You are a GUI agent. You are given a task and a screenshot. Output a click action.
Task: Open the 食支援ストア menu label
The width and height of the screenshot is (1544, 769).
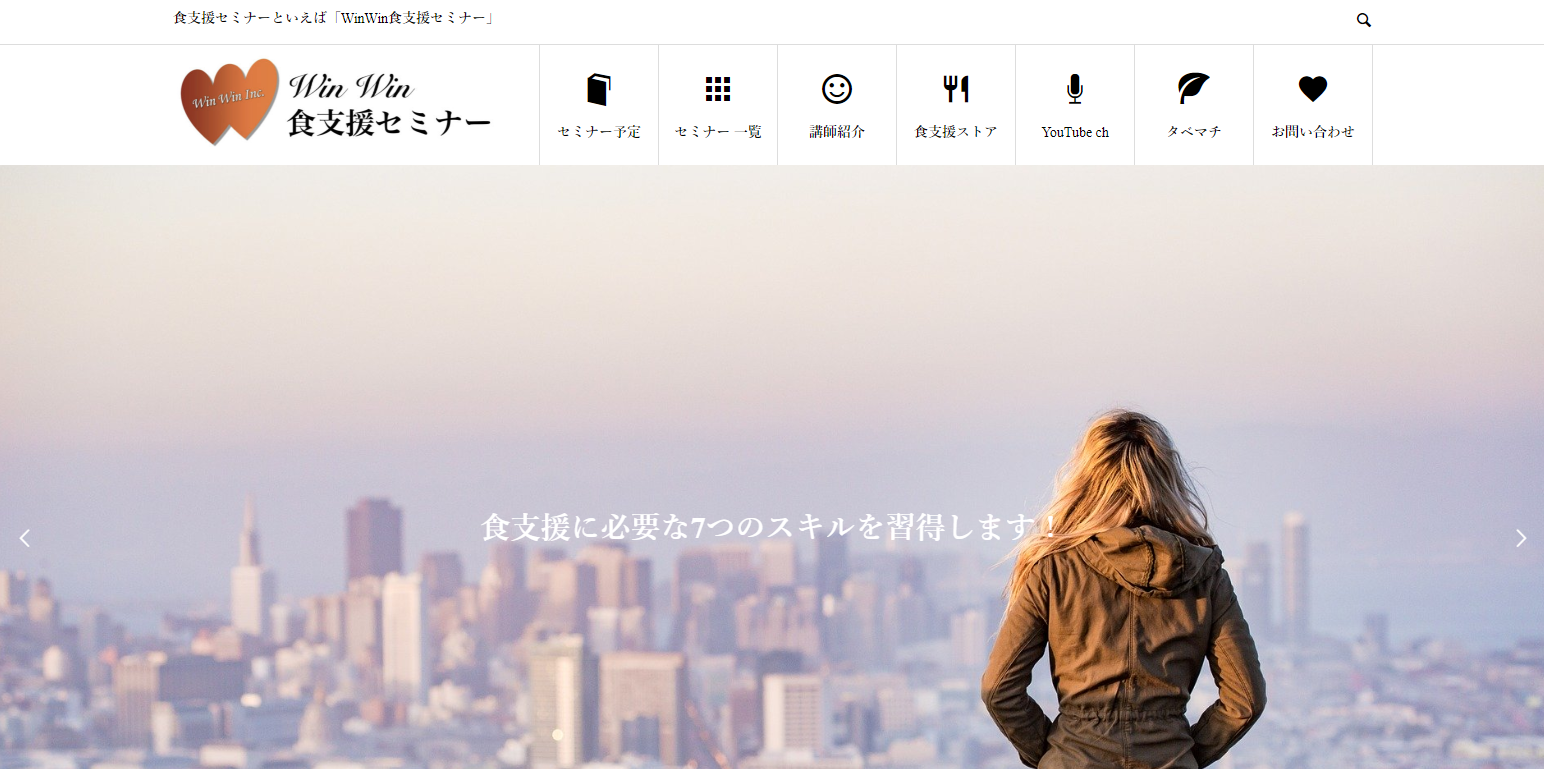[x=955, y=132]
